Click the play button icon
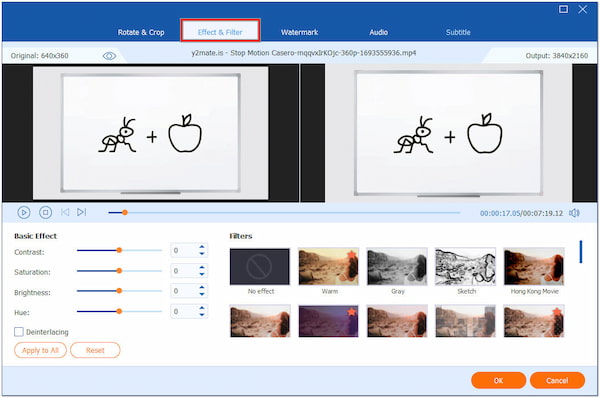The height and width of the screenshot is (398, 600). click(24, 212)
